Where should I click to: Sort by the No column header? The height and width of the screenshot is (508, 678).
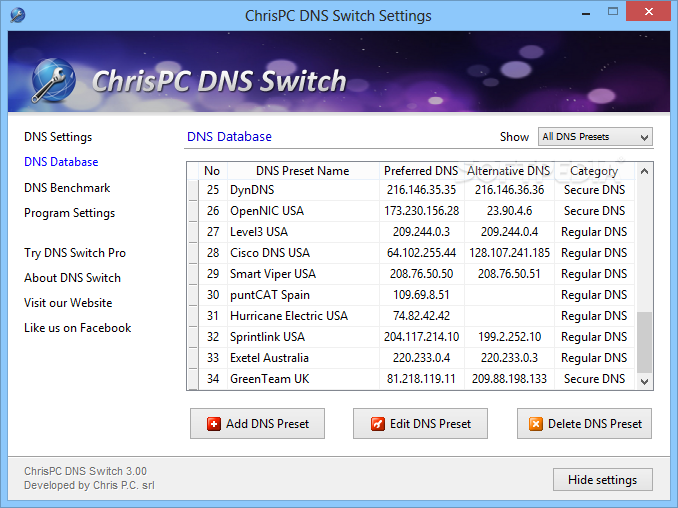[212, 171]
